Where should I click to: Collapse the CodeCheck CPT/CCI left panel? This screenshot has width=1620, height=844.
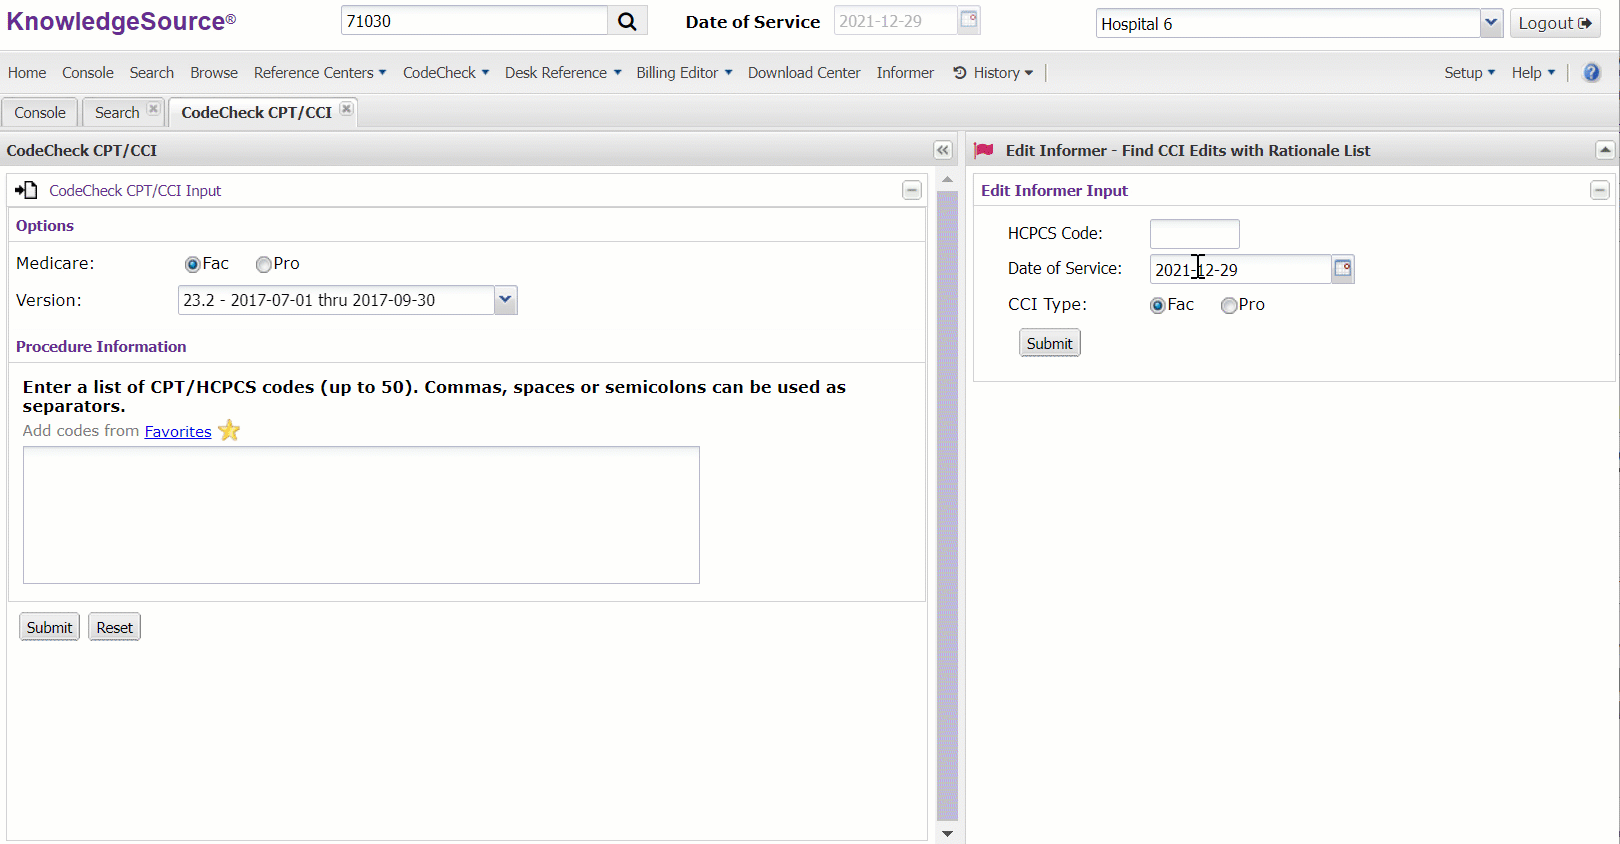point(942,150)
